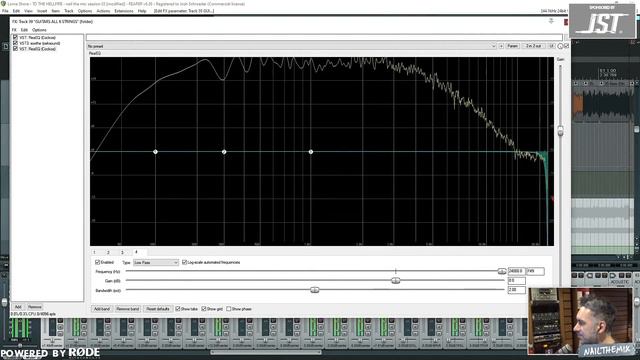Click the FX comment text field
This screenshot has height=360, width=640.
coord(324,38)
